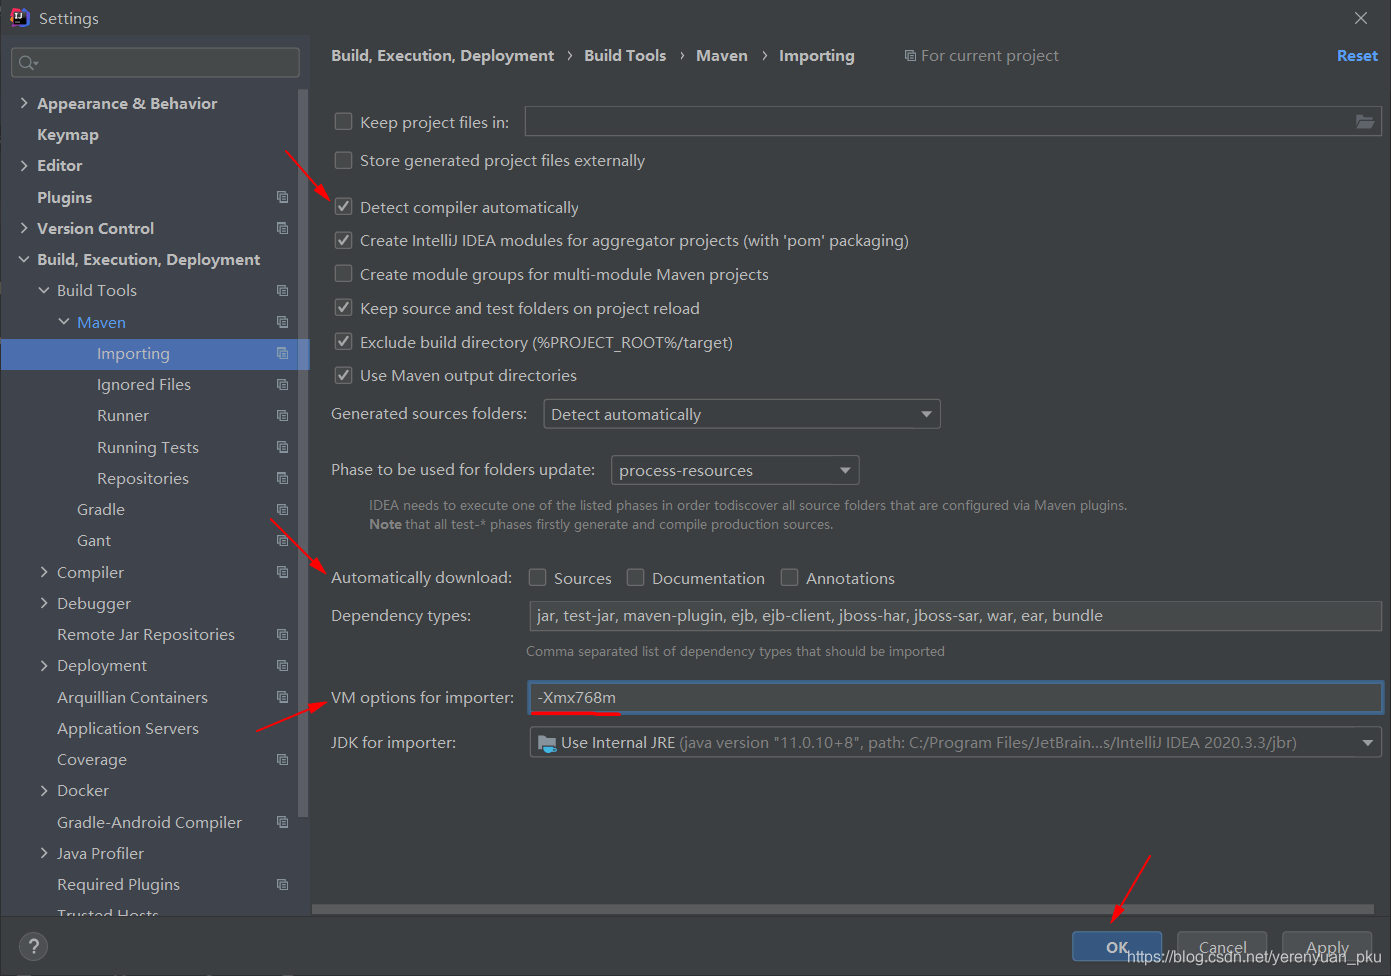Go to Maven breadcrumb
The width and height of the screenshot is (1391, 976).
click(x=722, y=55)
